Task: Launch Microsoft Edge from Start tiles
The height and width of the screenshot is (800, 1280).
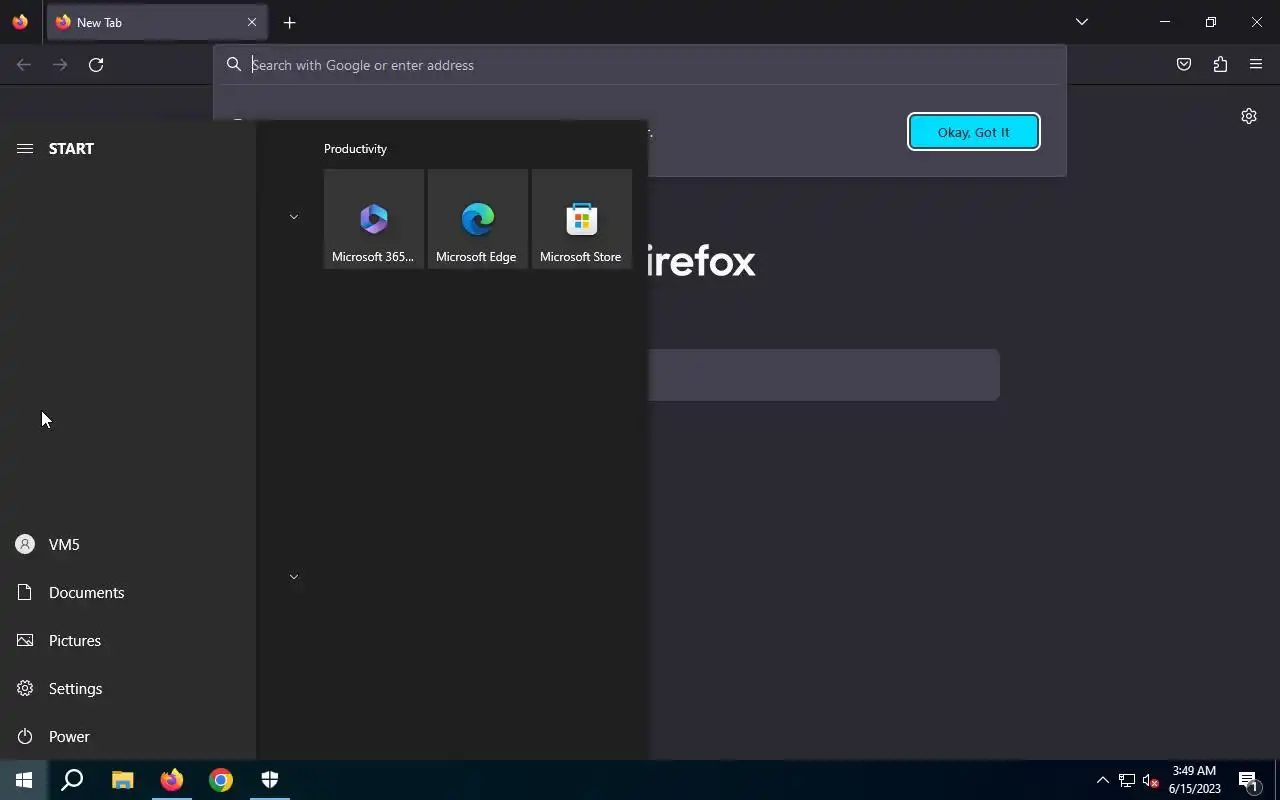Action: point(478,218)
